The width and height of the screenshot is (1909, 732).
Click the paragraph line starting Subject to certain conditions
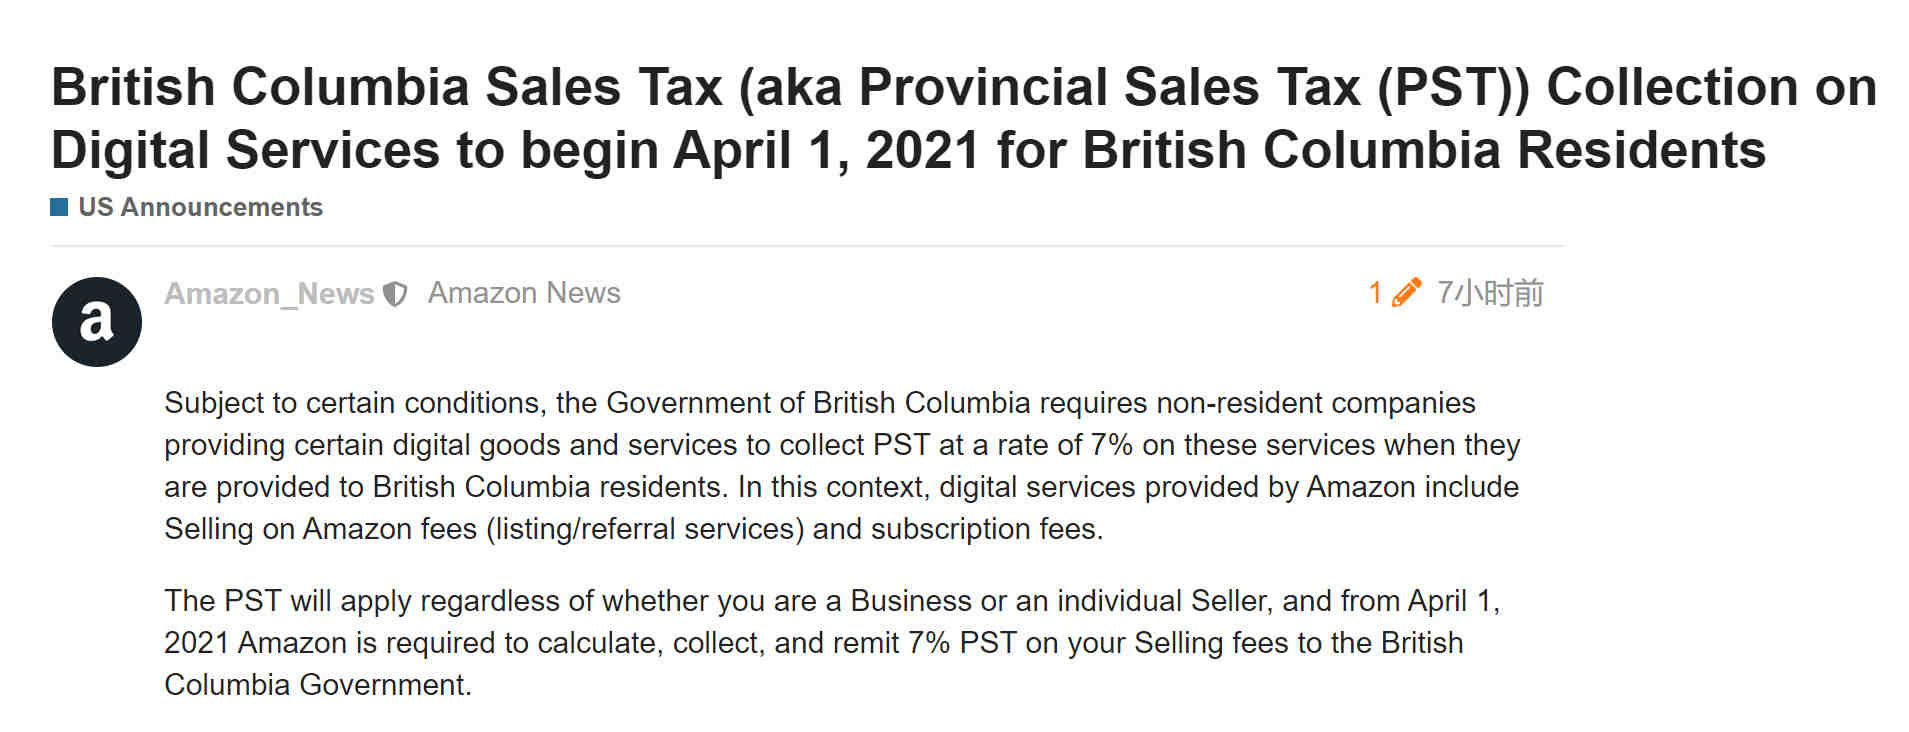click(820, 403)
